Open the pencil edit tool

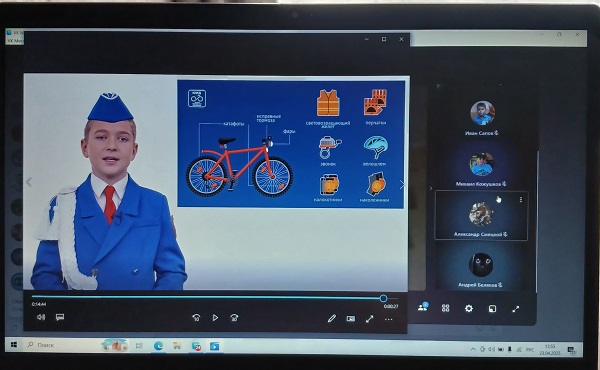332,318
